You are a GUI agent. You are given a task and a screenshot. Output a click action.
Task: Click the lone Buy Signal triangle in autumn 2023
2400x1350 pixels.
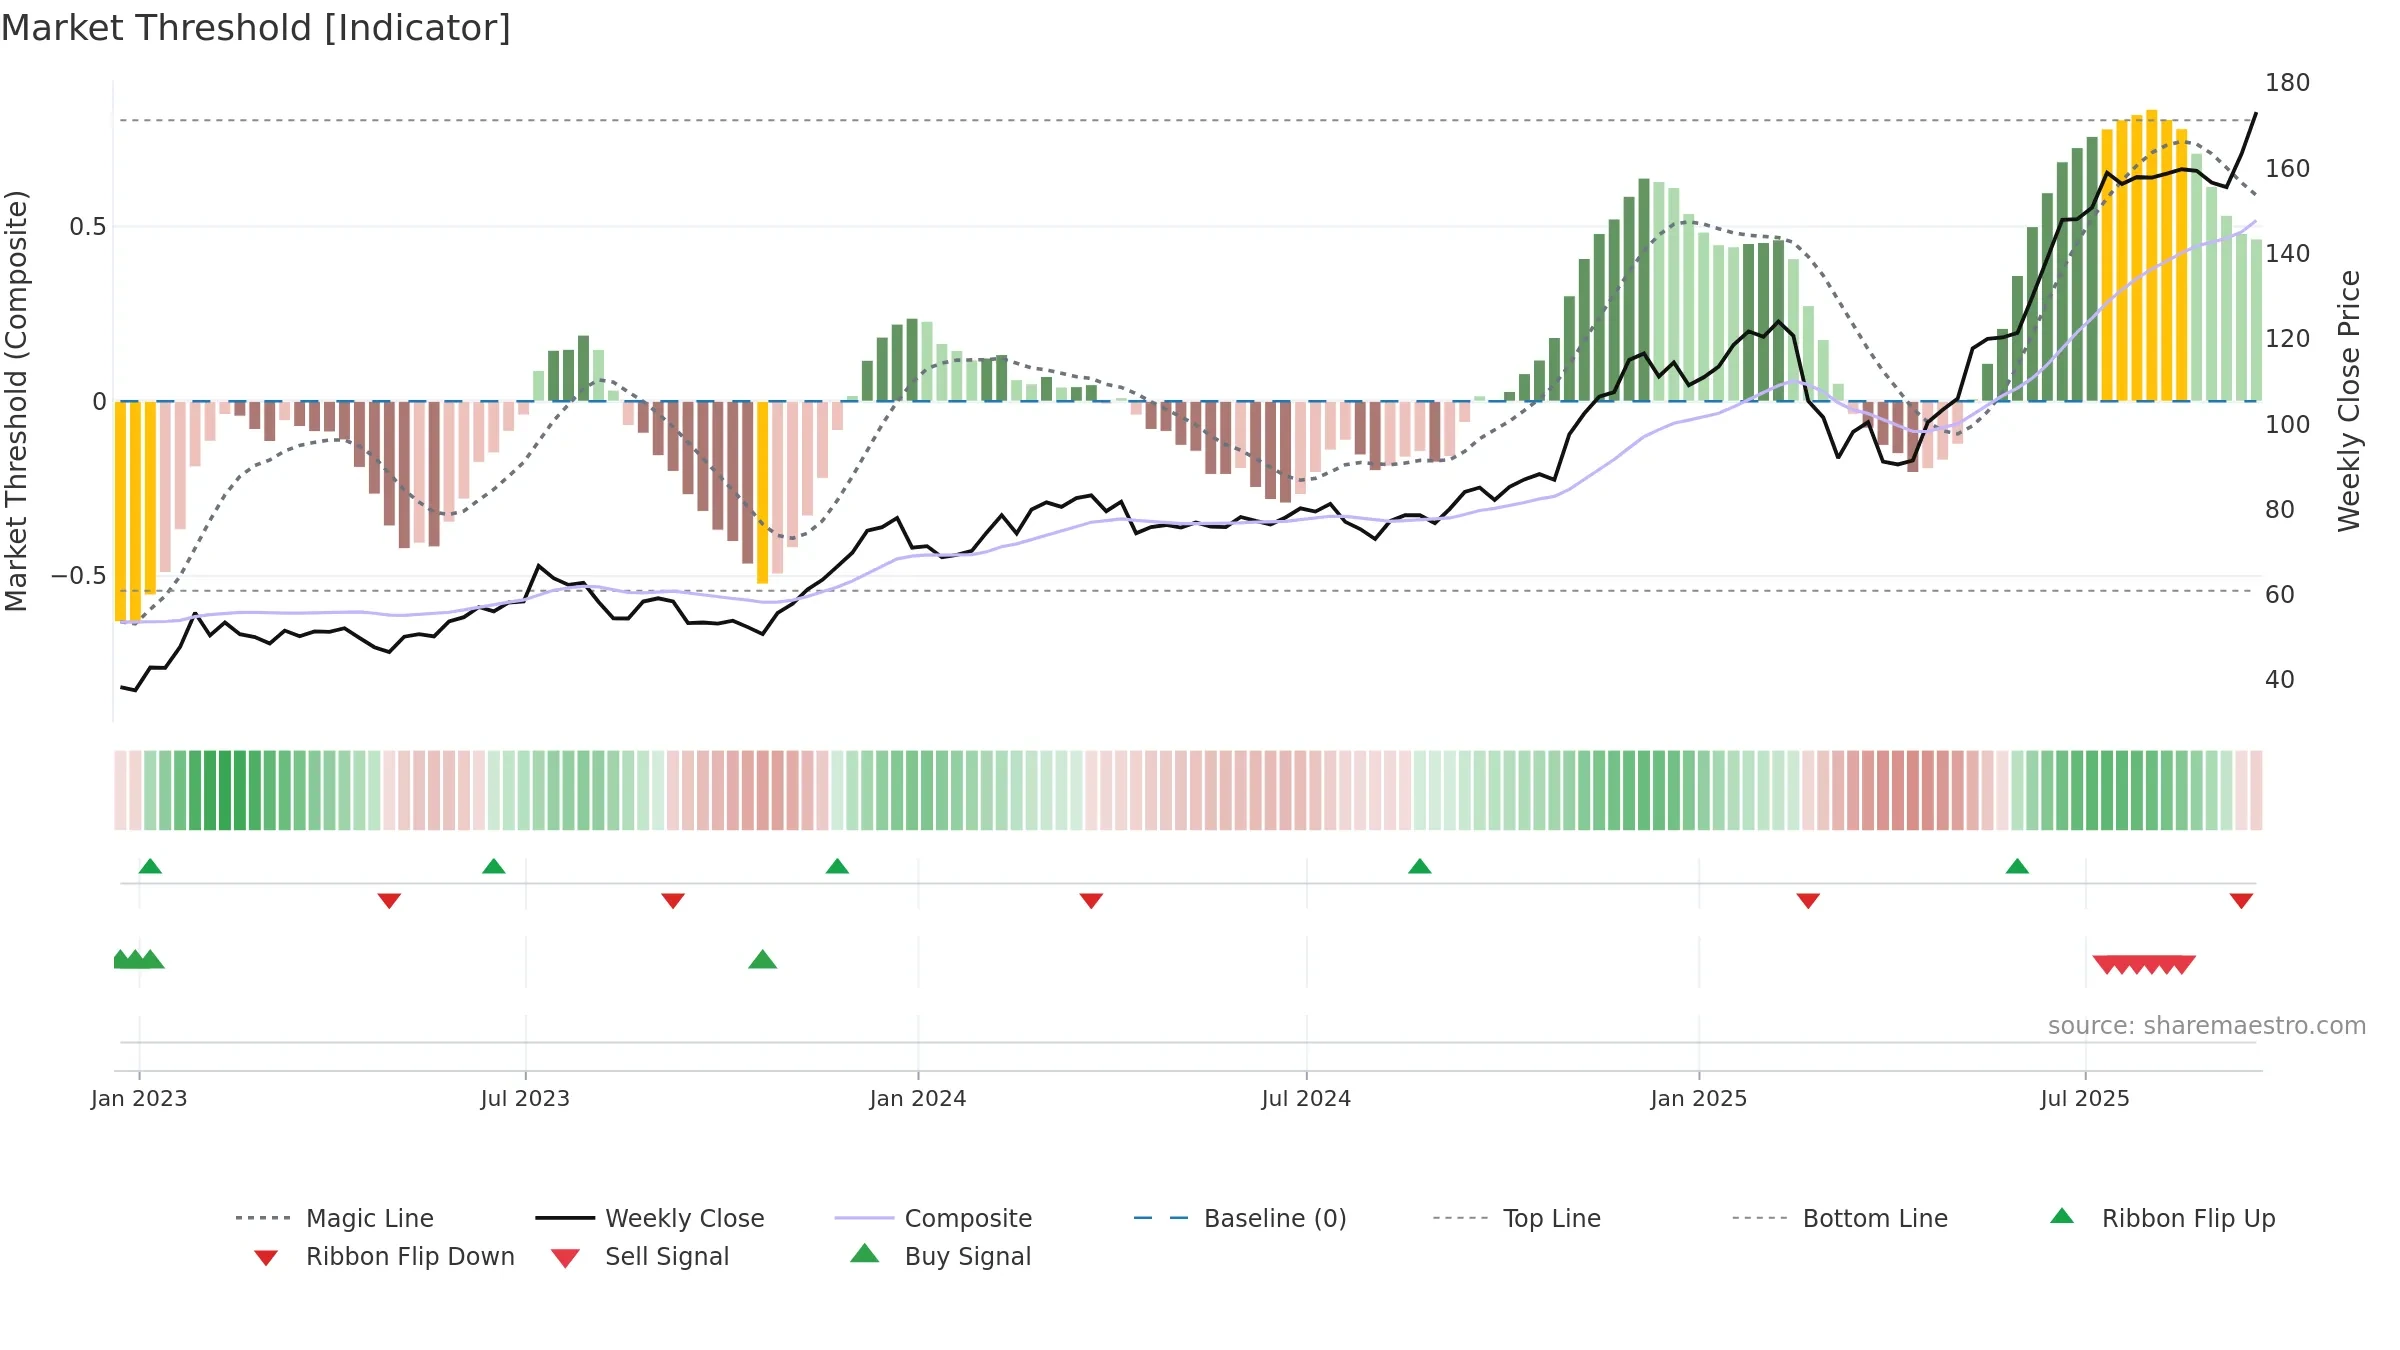pyautogui.click(x=763, y=960)
